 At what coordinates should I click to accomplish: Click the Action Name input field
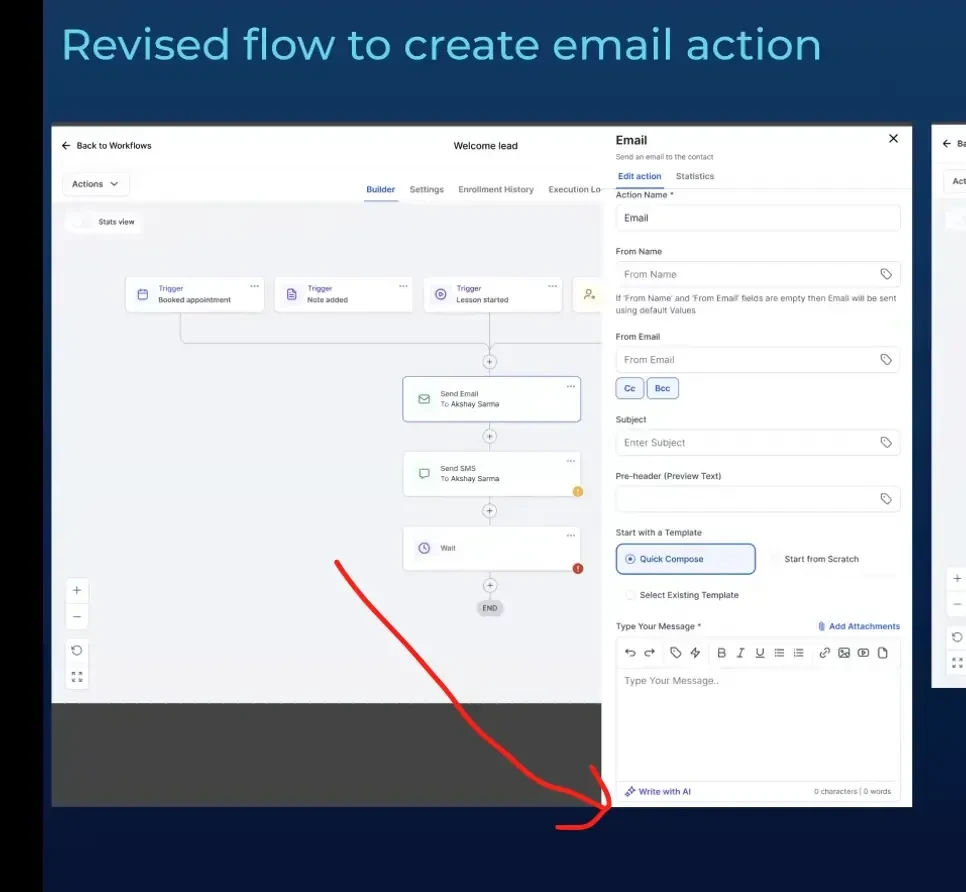tap(758, 218)
